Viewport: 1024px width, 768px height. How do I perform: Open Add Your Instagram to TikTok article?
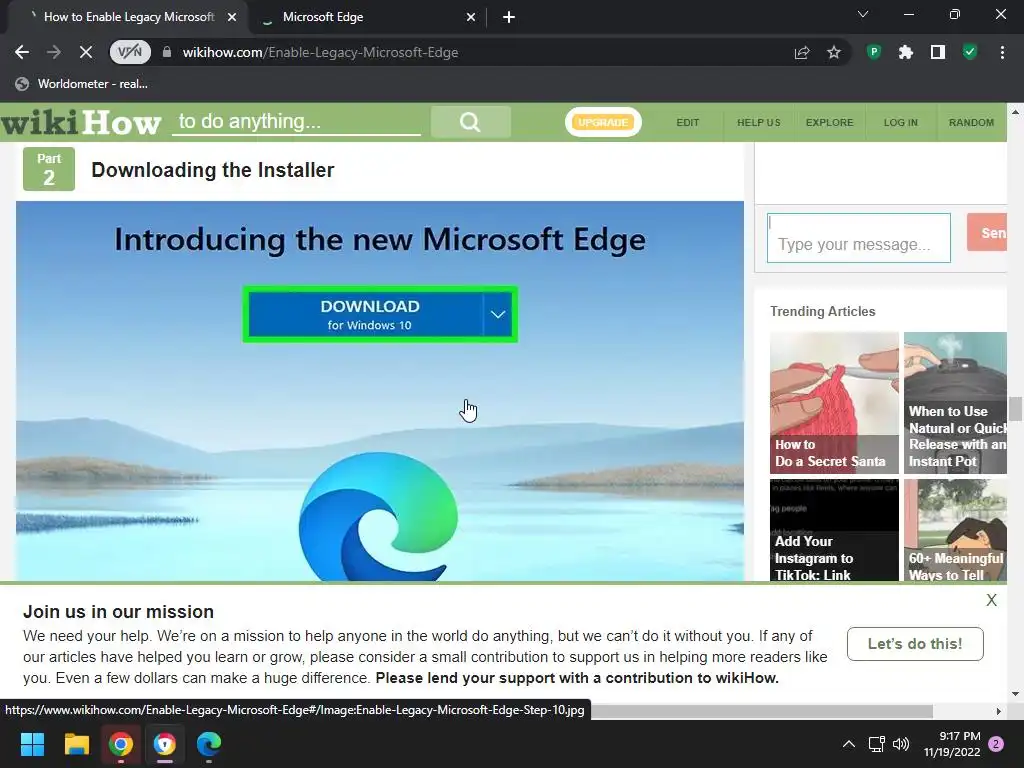(834, 530)
